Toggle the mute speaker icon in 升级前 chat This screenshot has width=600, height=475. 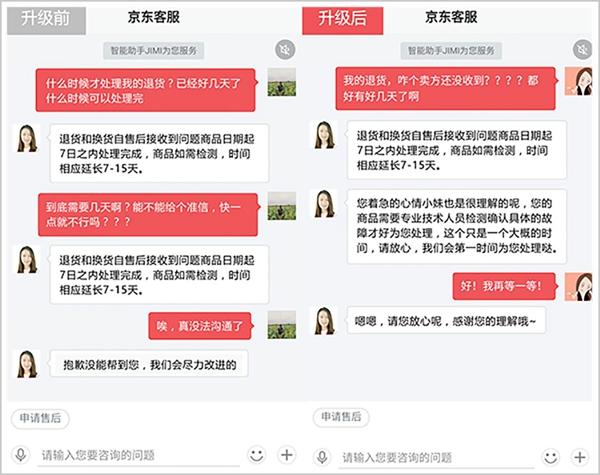pyautogui.click(x=284, y=49)
